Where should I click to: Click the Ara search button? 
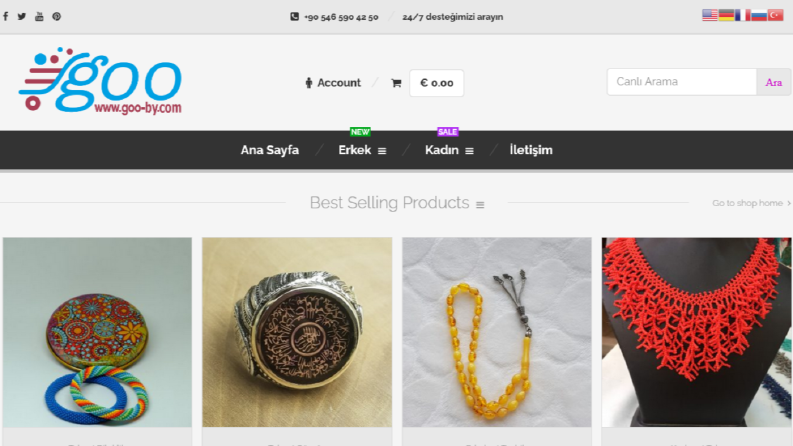[x=773, y=82]
